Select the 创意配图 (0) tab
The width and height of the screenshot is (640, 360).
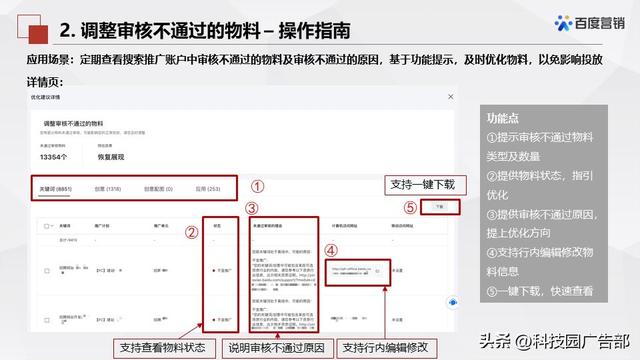(158, 189)
